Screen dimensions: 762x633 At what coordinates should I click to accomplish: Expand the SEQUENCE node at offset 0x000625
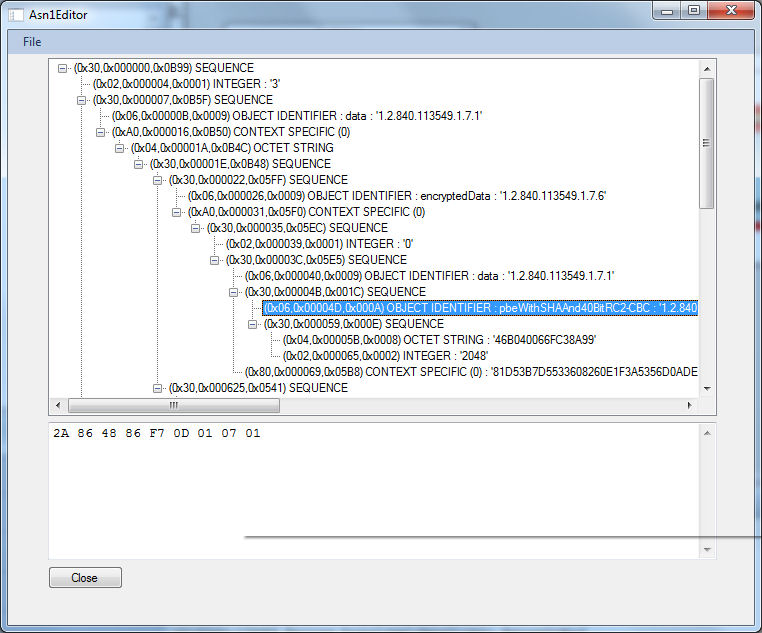tap(158, 388)
